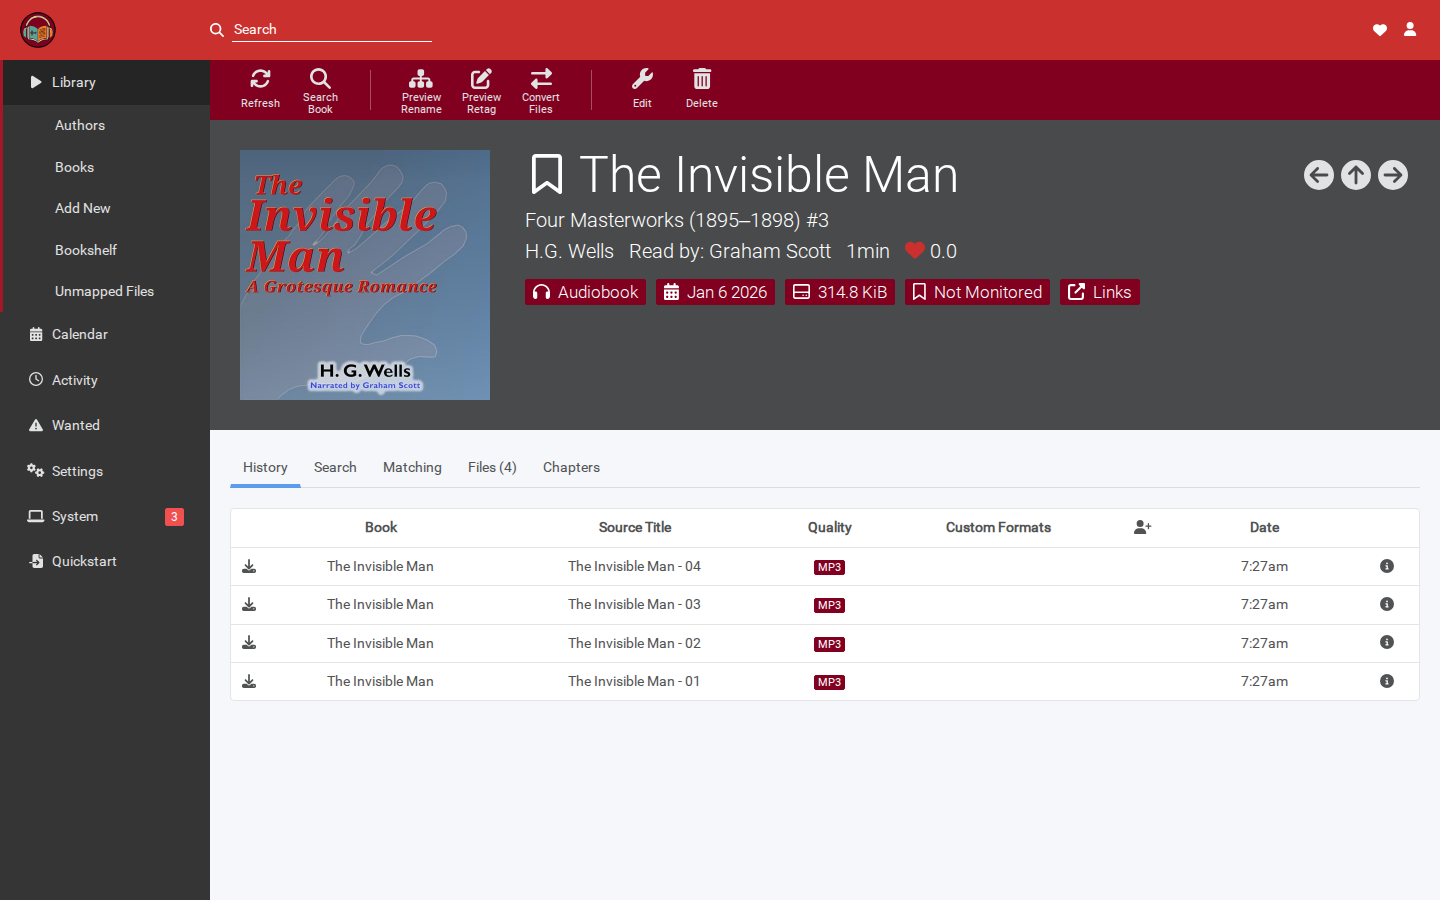Open Quickstart page
This screenshot has width=1440, height=900.
(x=105, y=561)
